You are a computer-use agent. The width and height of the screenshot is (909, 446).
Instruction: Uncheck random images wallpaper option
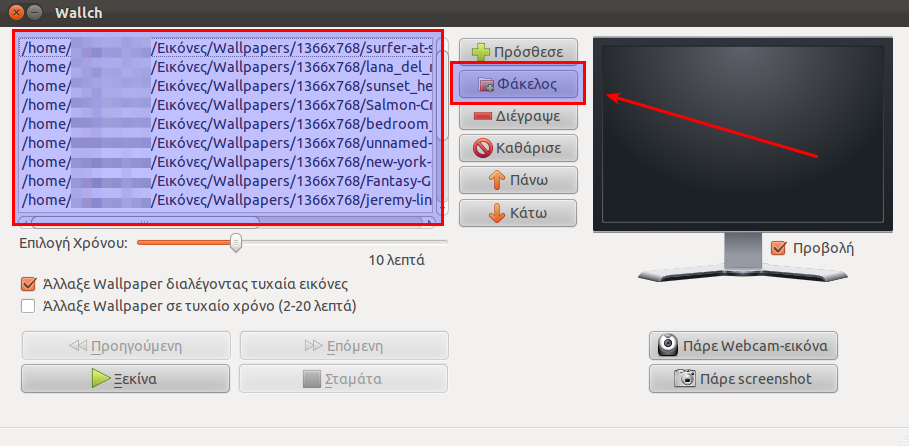(x=28, y=284)
